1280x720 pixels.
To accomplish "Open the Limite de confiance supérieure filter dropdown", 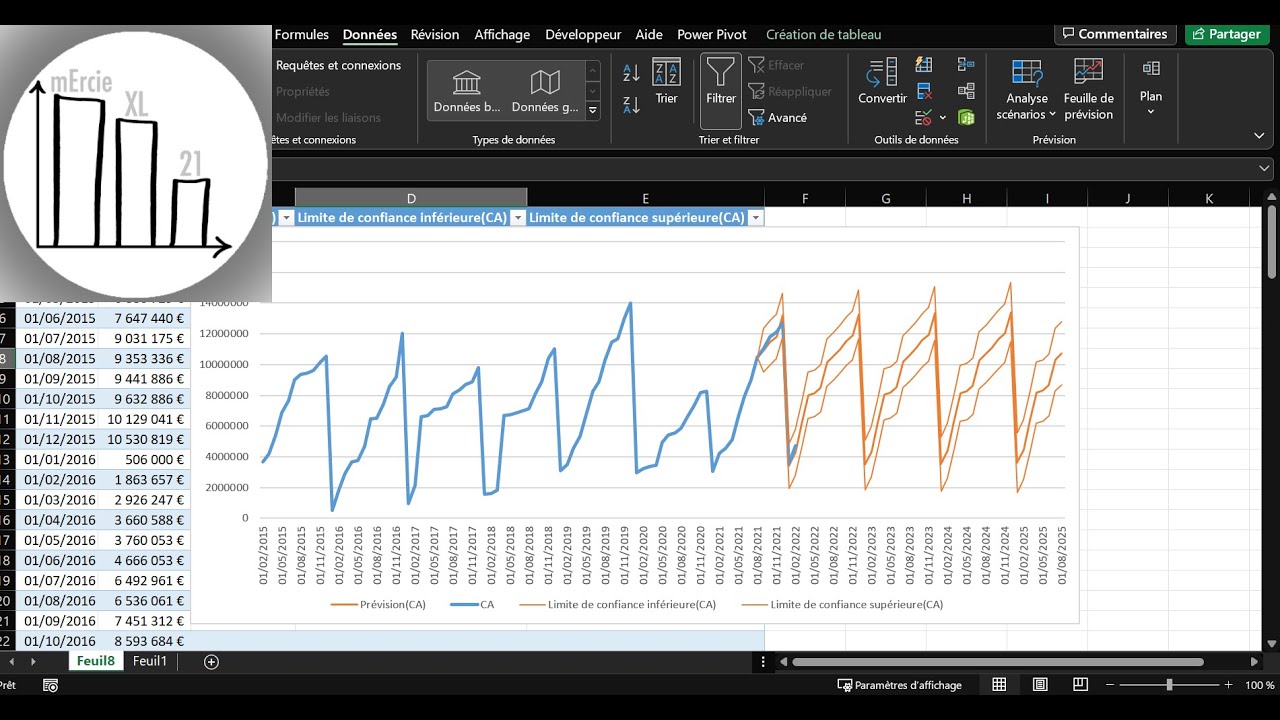I will pyautogui.click(x=755, y=217).
